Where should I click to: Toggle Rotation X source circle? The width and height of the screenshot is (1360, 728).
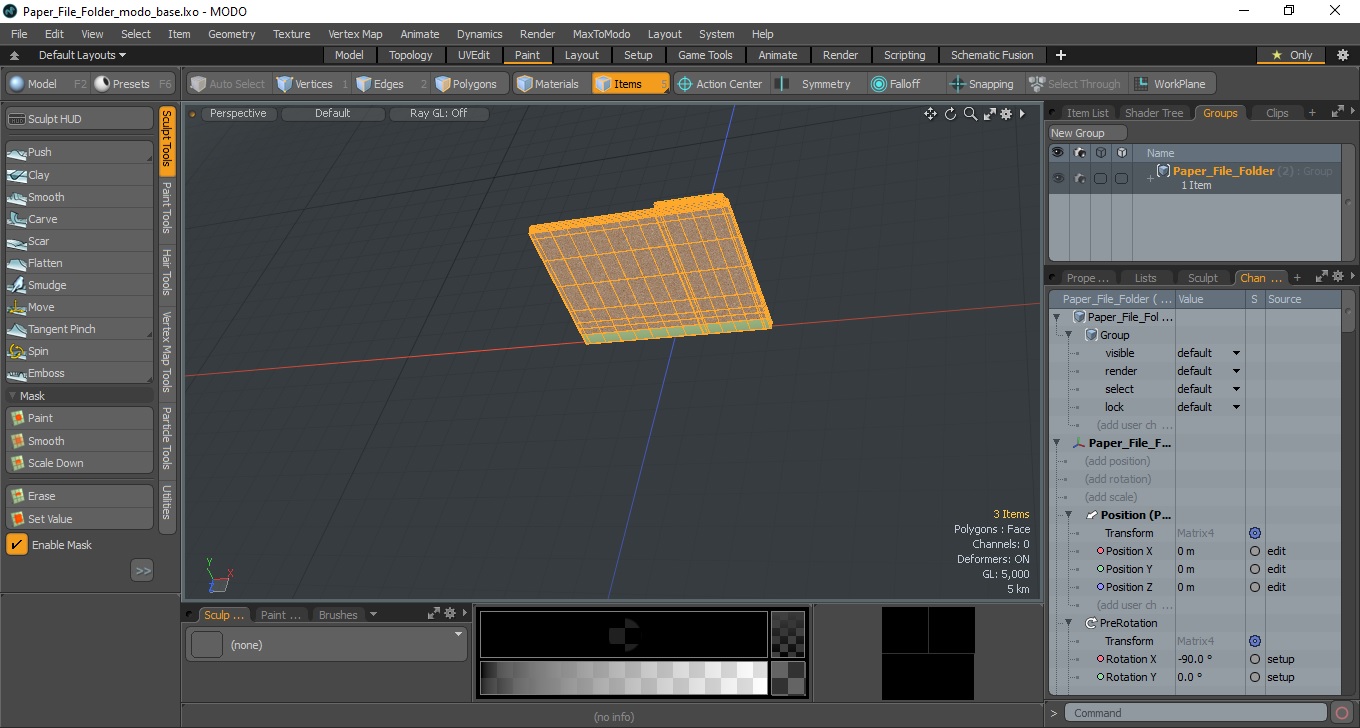coord(1255,659)
